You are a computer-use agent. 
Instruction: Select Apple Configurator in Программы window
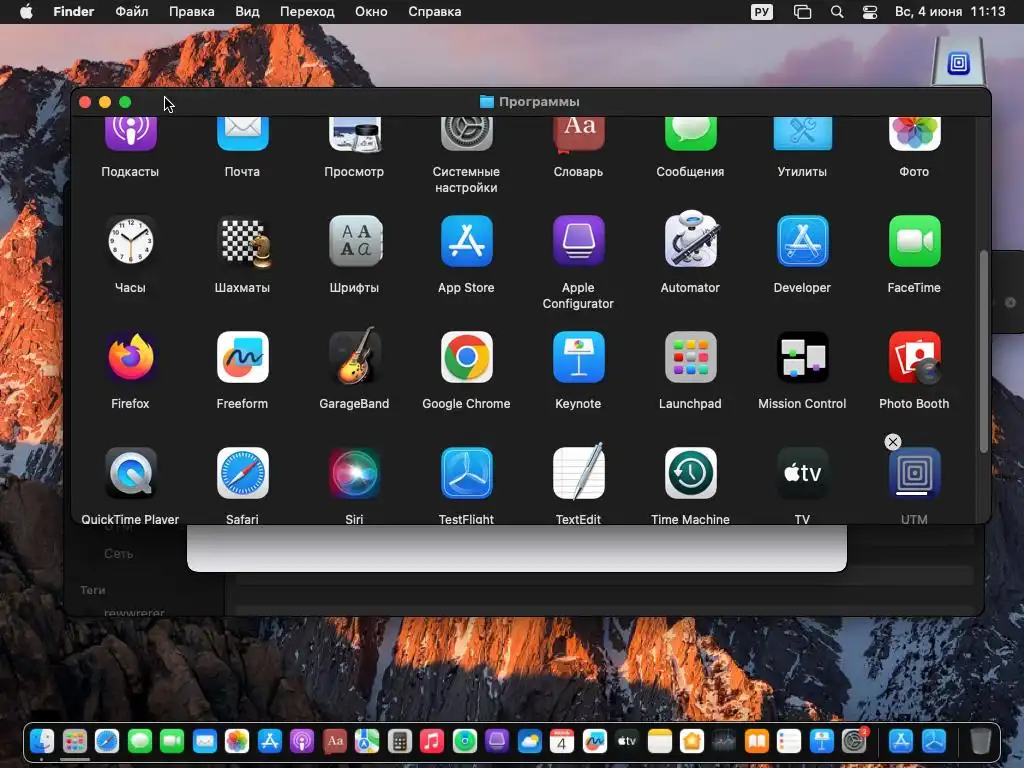click(579, 242)
